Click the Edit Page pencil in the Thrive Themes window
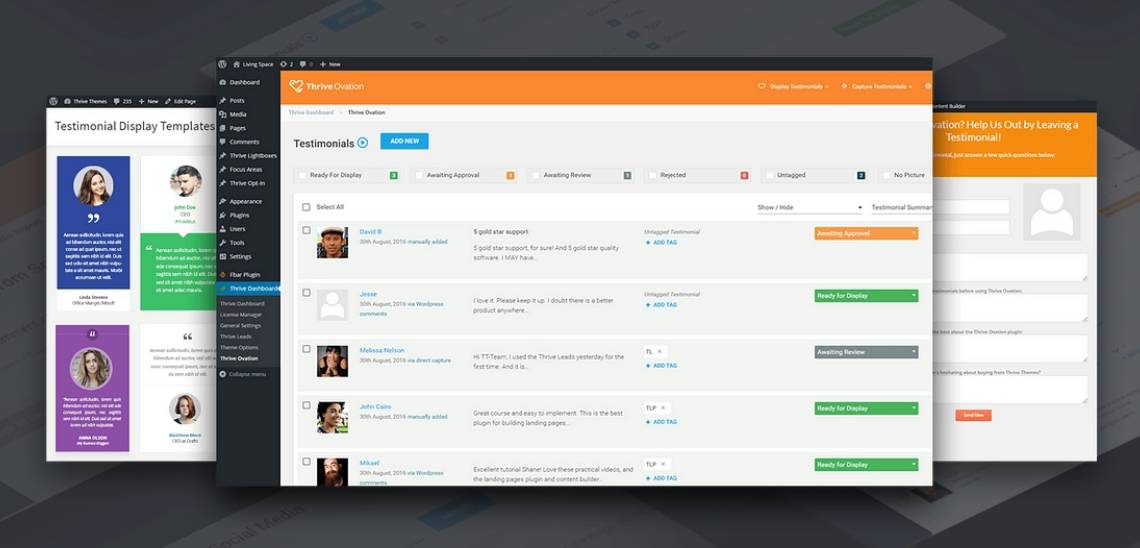Screen dimensions: 1140x548 pos(168,101)
